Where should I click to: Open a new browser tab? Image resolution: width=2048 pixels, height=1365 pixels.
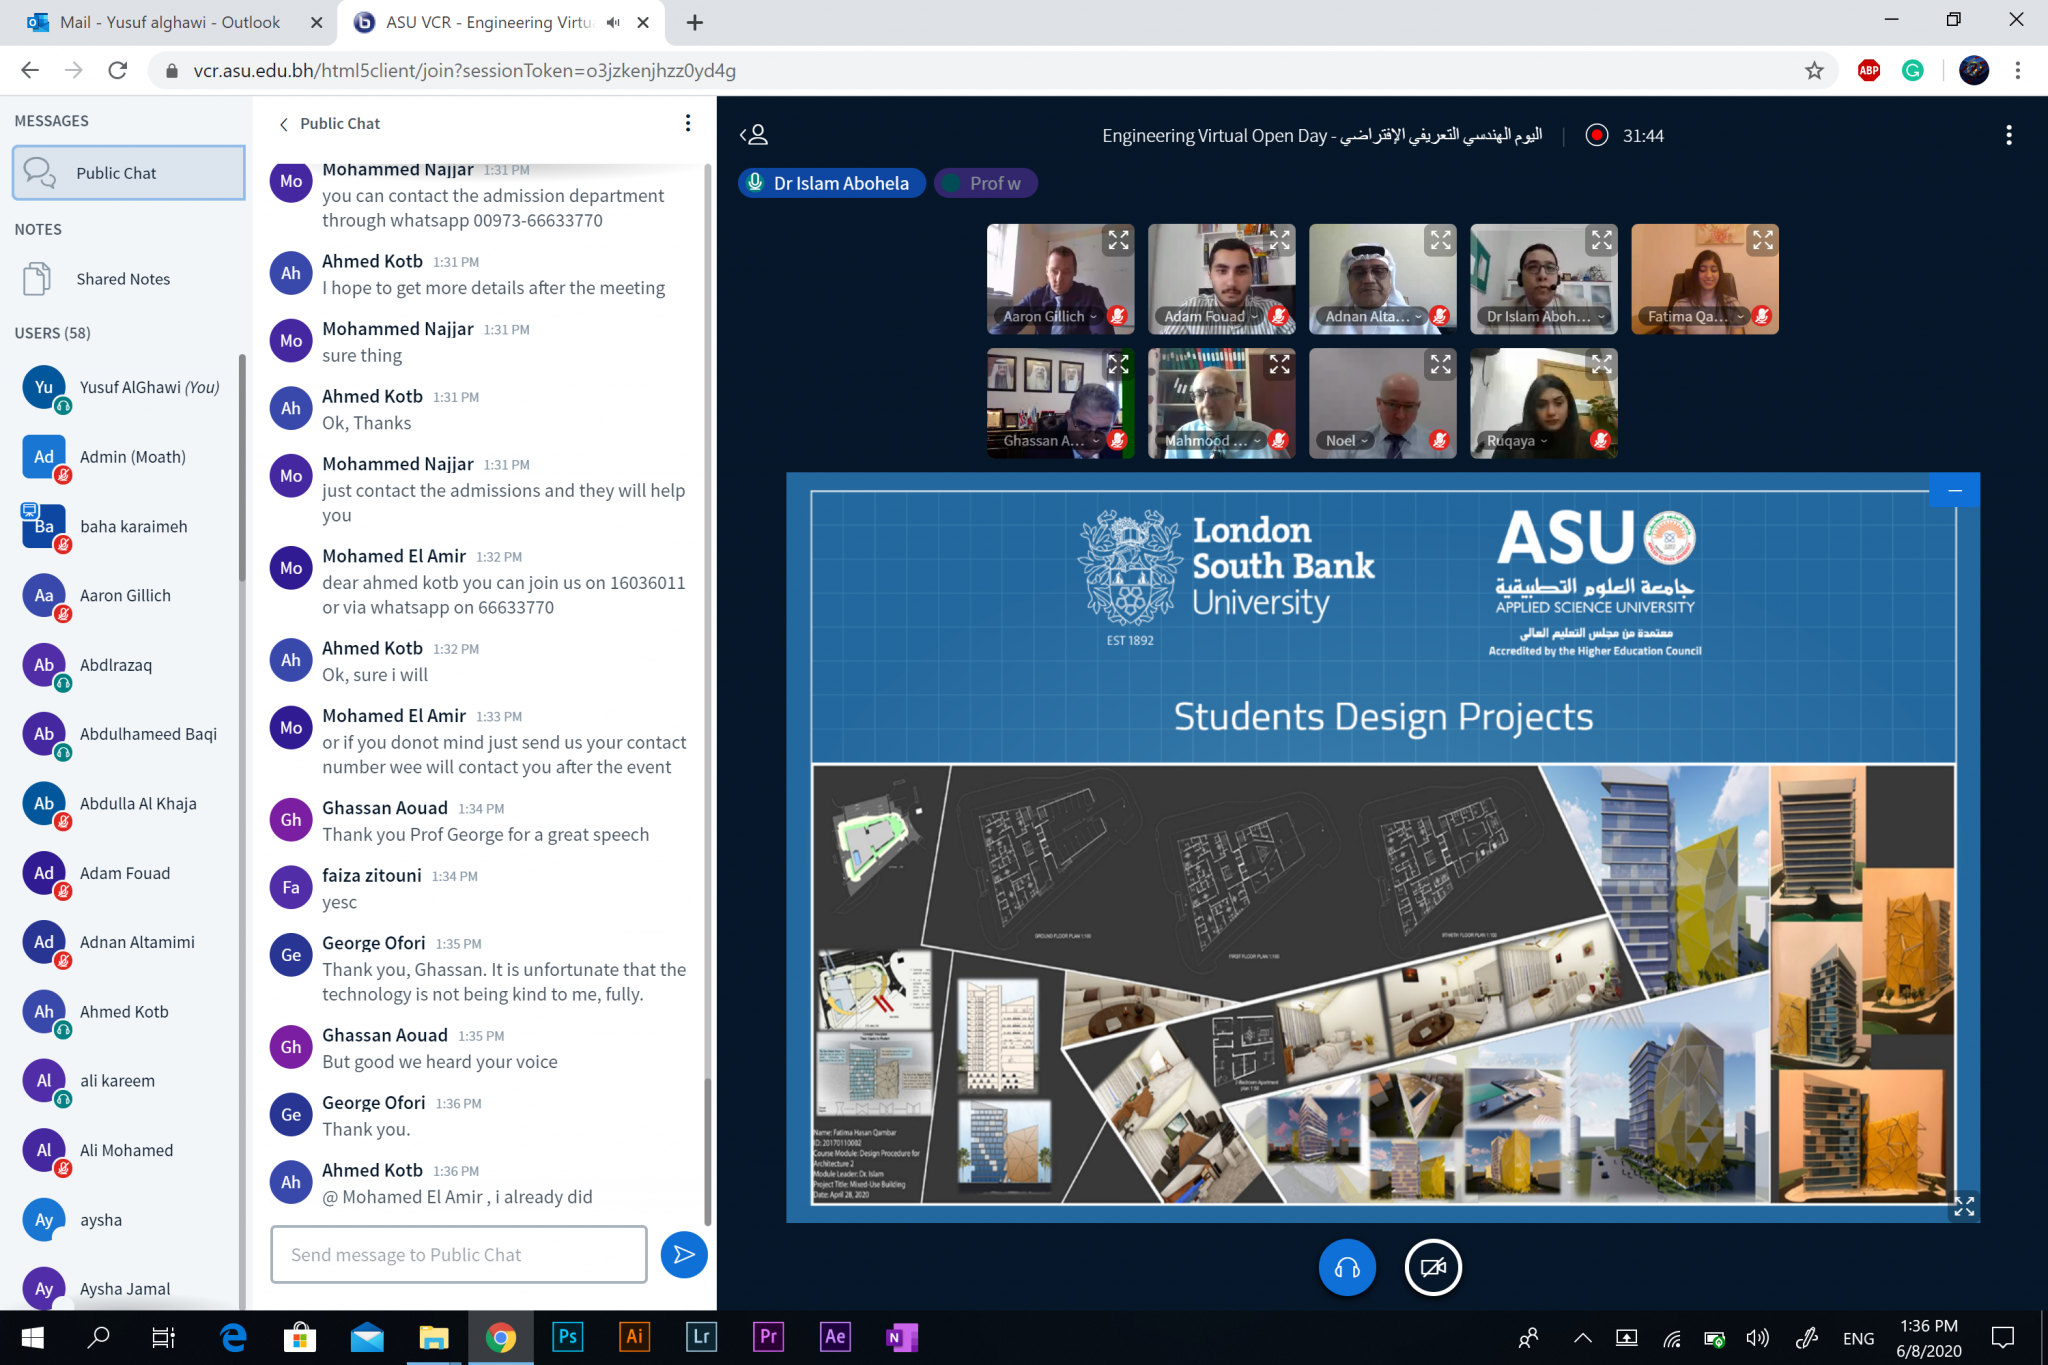click(694, 22)
